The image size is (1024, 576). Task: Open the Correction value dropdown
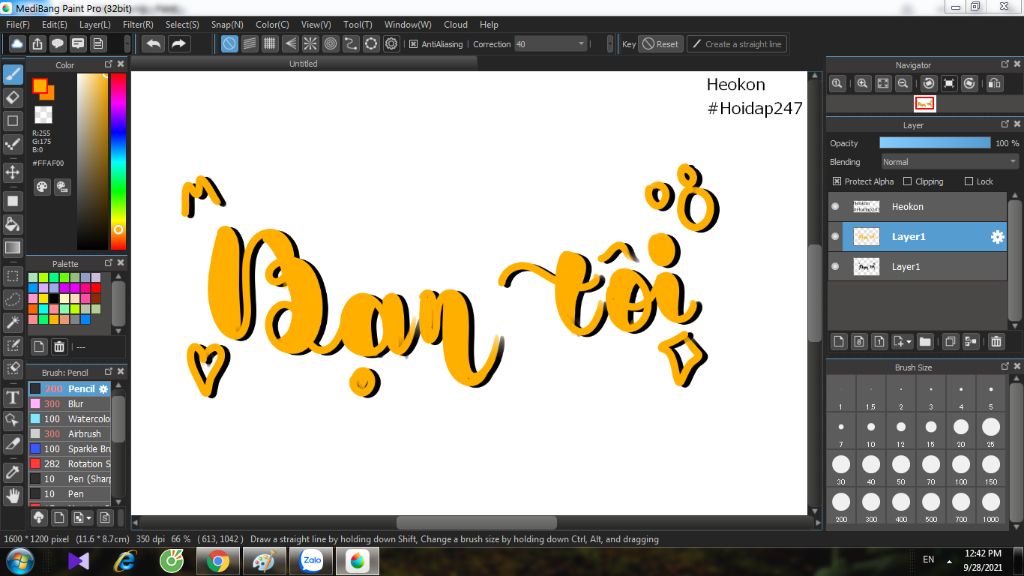(581, 44)
